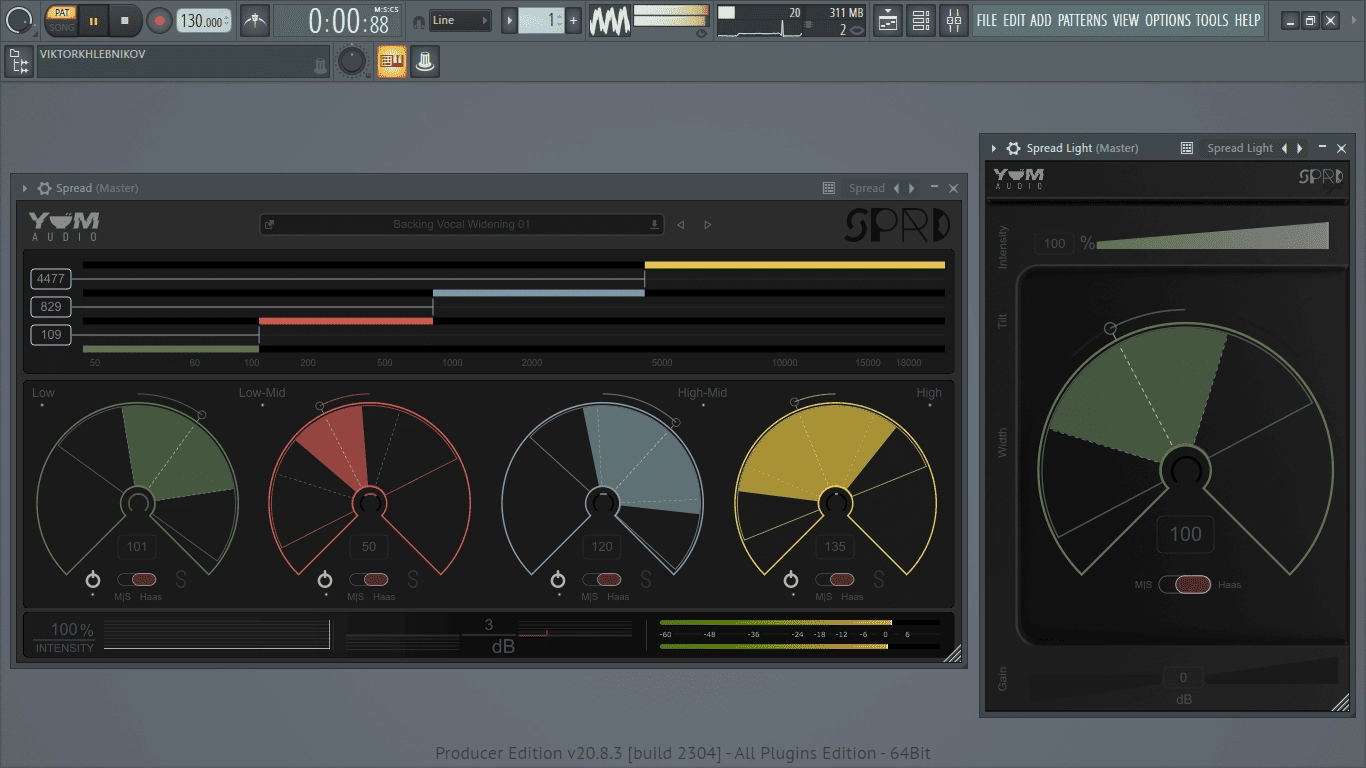Toggle Low-Mid band power button
The height and width of the screenshot is (768, 1366).
(325, 580)
